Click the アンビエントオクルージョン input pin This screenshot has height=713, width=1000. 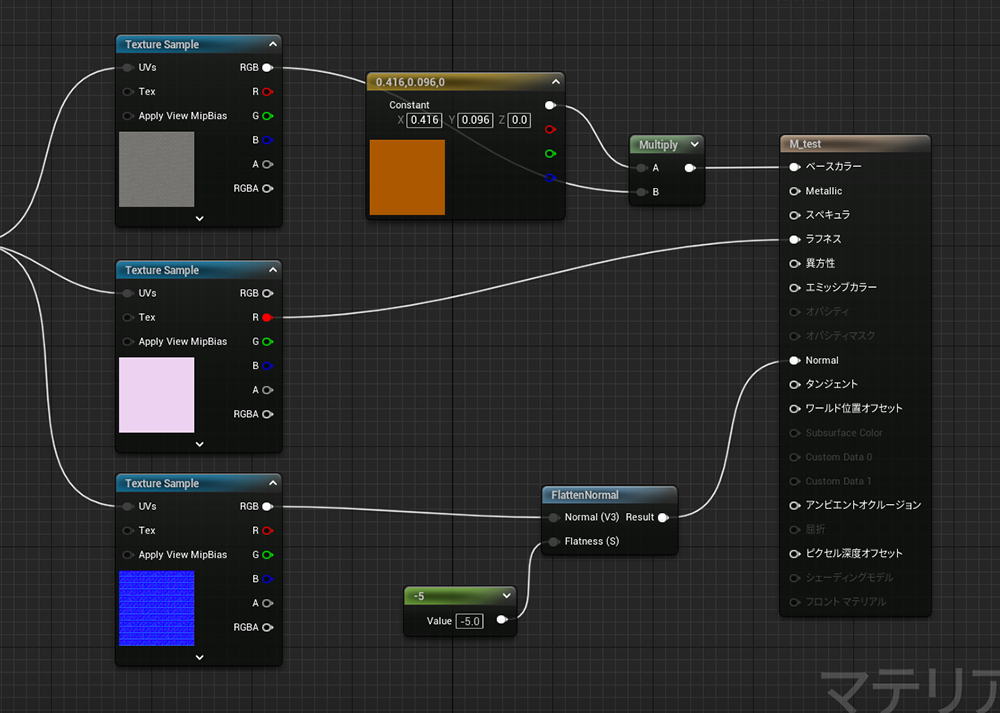click(794, 505)
